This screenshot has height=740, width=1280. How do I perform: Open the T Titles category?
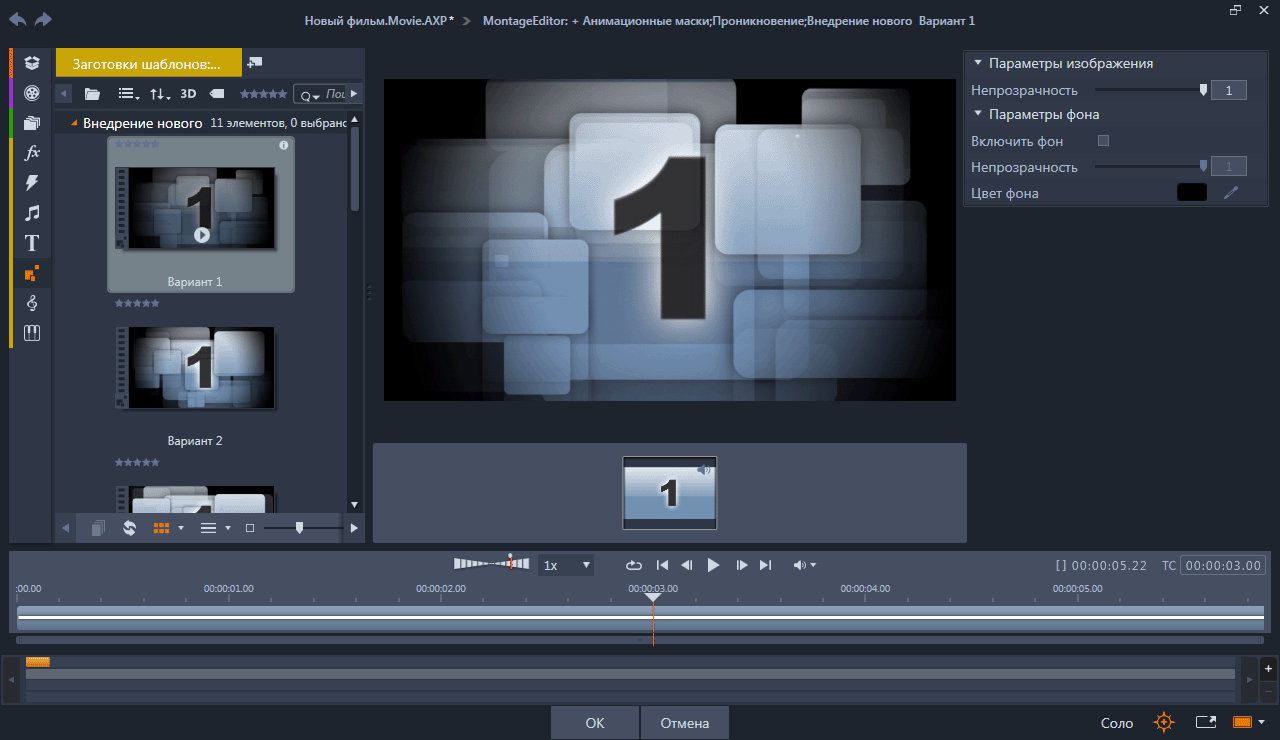[33, 243]
